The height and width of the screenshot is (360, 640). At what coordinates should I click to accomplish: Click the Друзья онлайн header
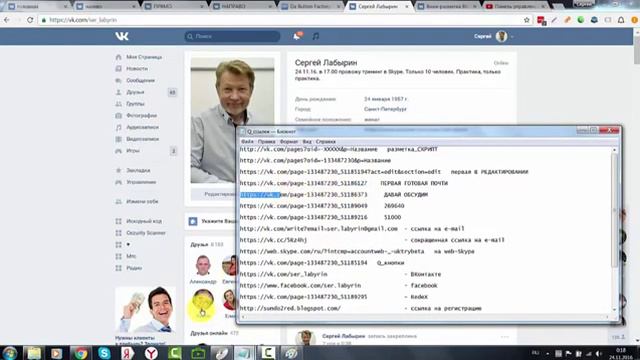209,333
